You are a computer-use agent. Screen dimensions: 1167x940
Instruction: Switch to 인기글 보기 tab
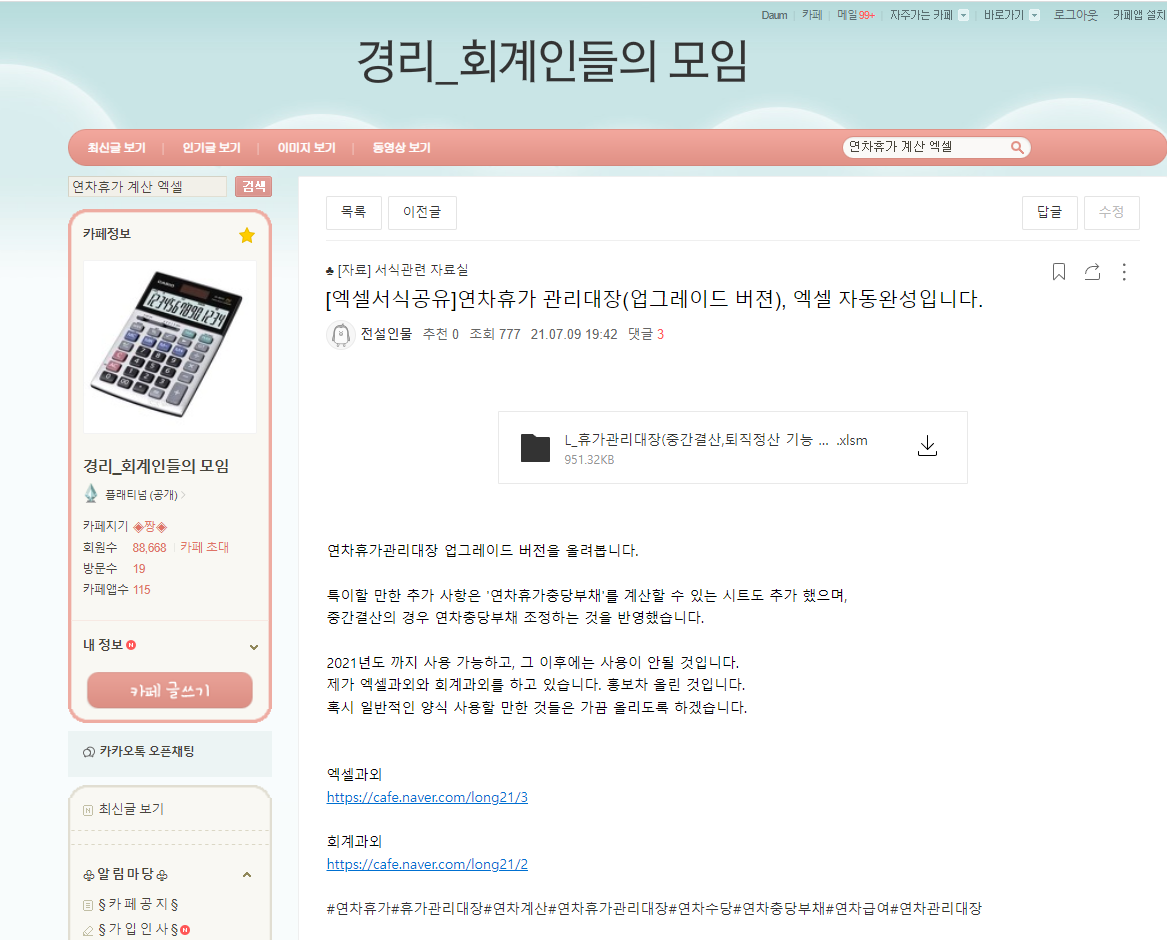click(211, 148)
